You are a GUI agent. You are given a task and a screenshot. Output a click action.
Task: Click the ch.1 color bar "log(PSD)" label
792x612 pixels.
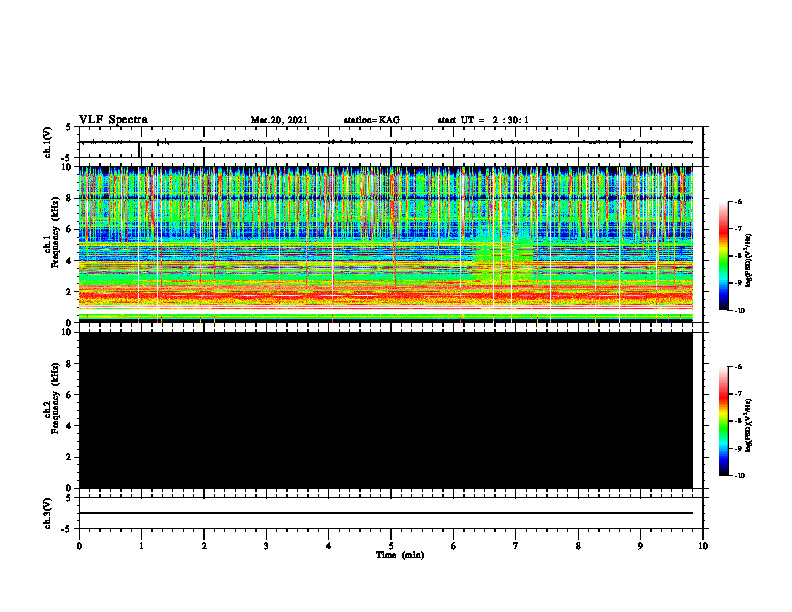point(750,260)
